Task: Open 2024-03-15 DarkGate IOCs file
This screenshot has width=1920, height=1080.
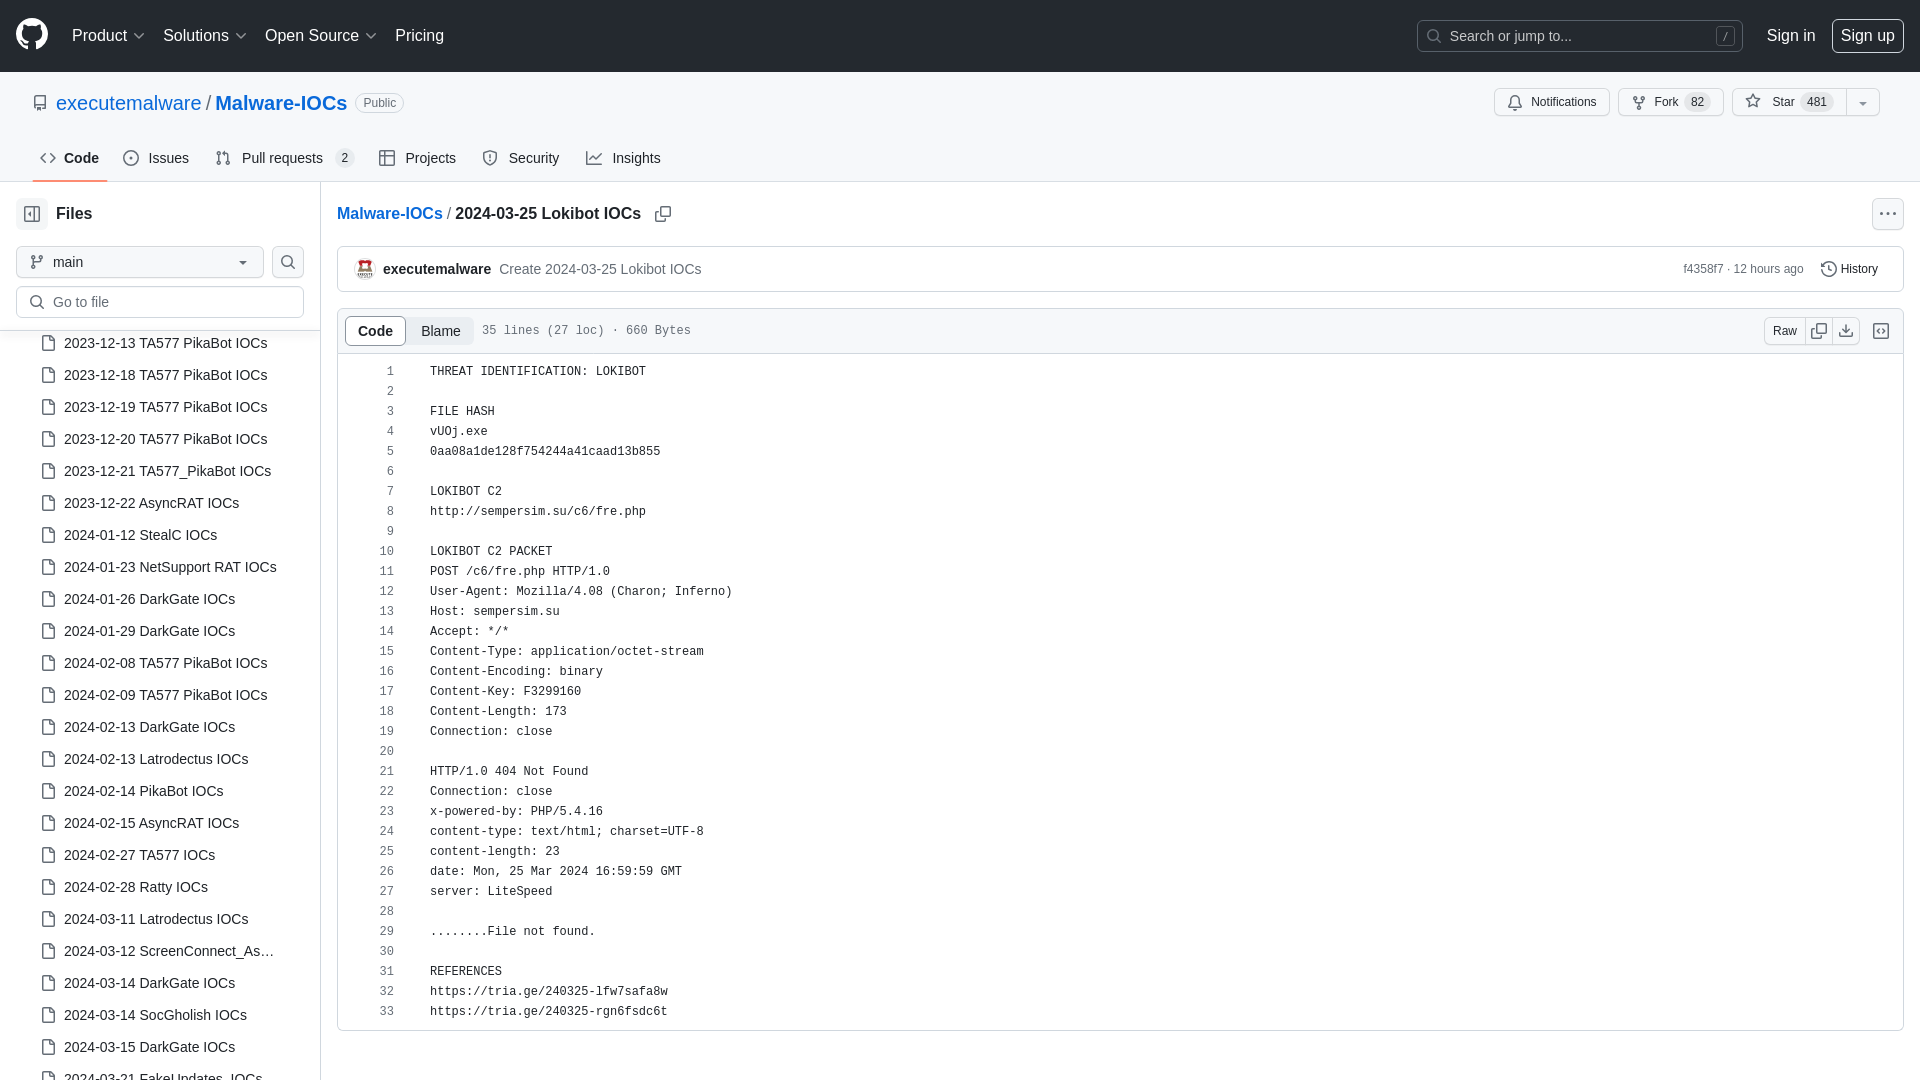Action: coord(149,1047)
